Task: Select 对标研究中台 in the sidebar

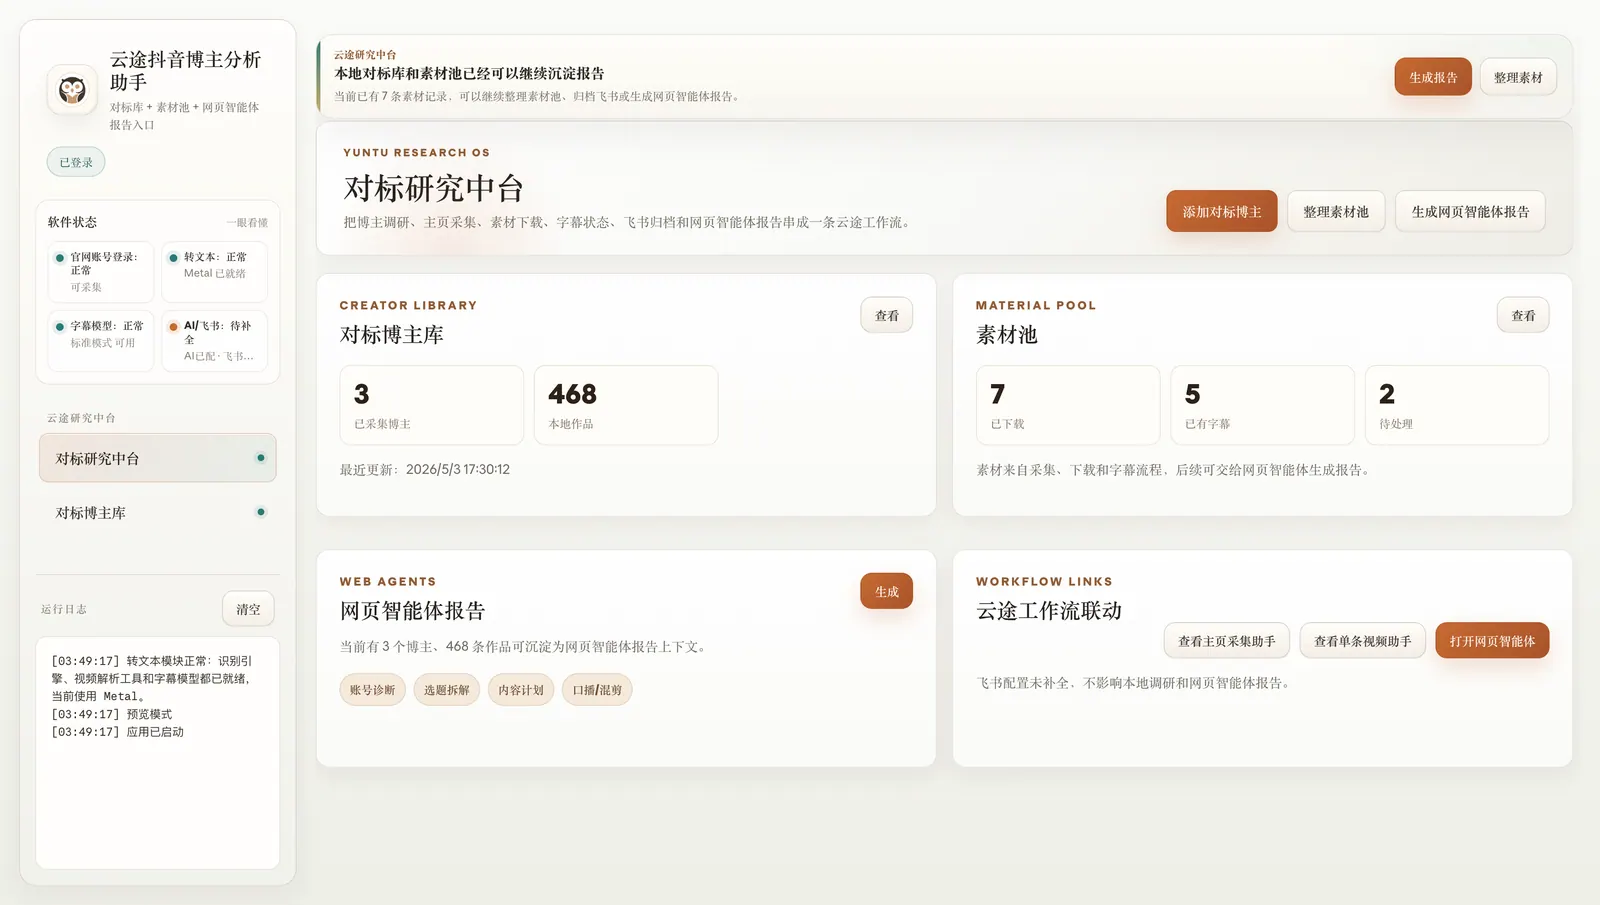Action: click(x=158, y=458)
